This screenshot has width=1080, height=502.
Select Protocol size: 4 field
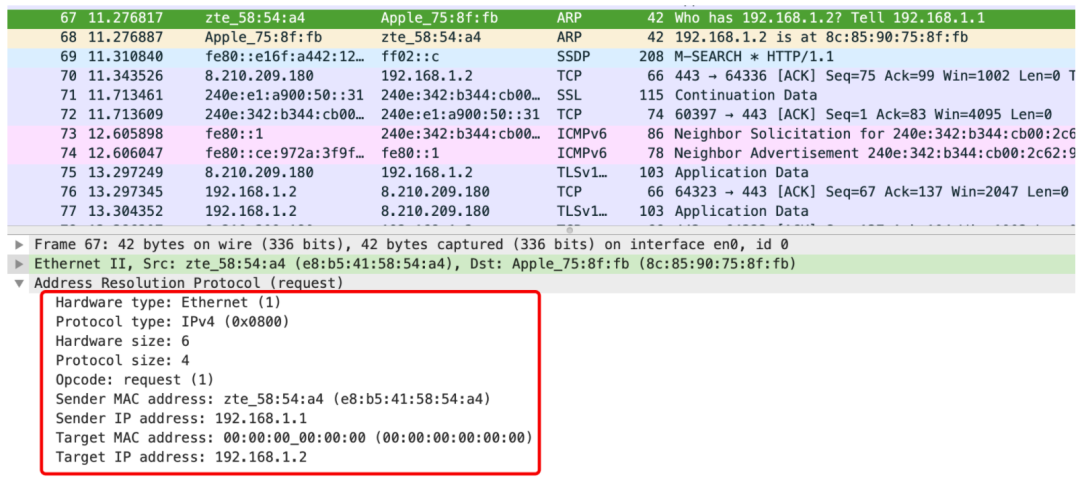123,360
